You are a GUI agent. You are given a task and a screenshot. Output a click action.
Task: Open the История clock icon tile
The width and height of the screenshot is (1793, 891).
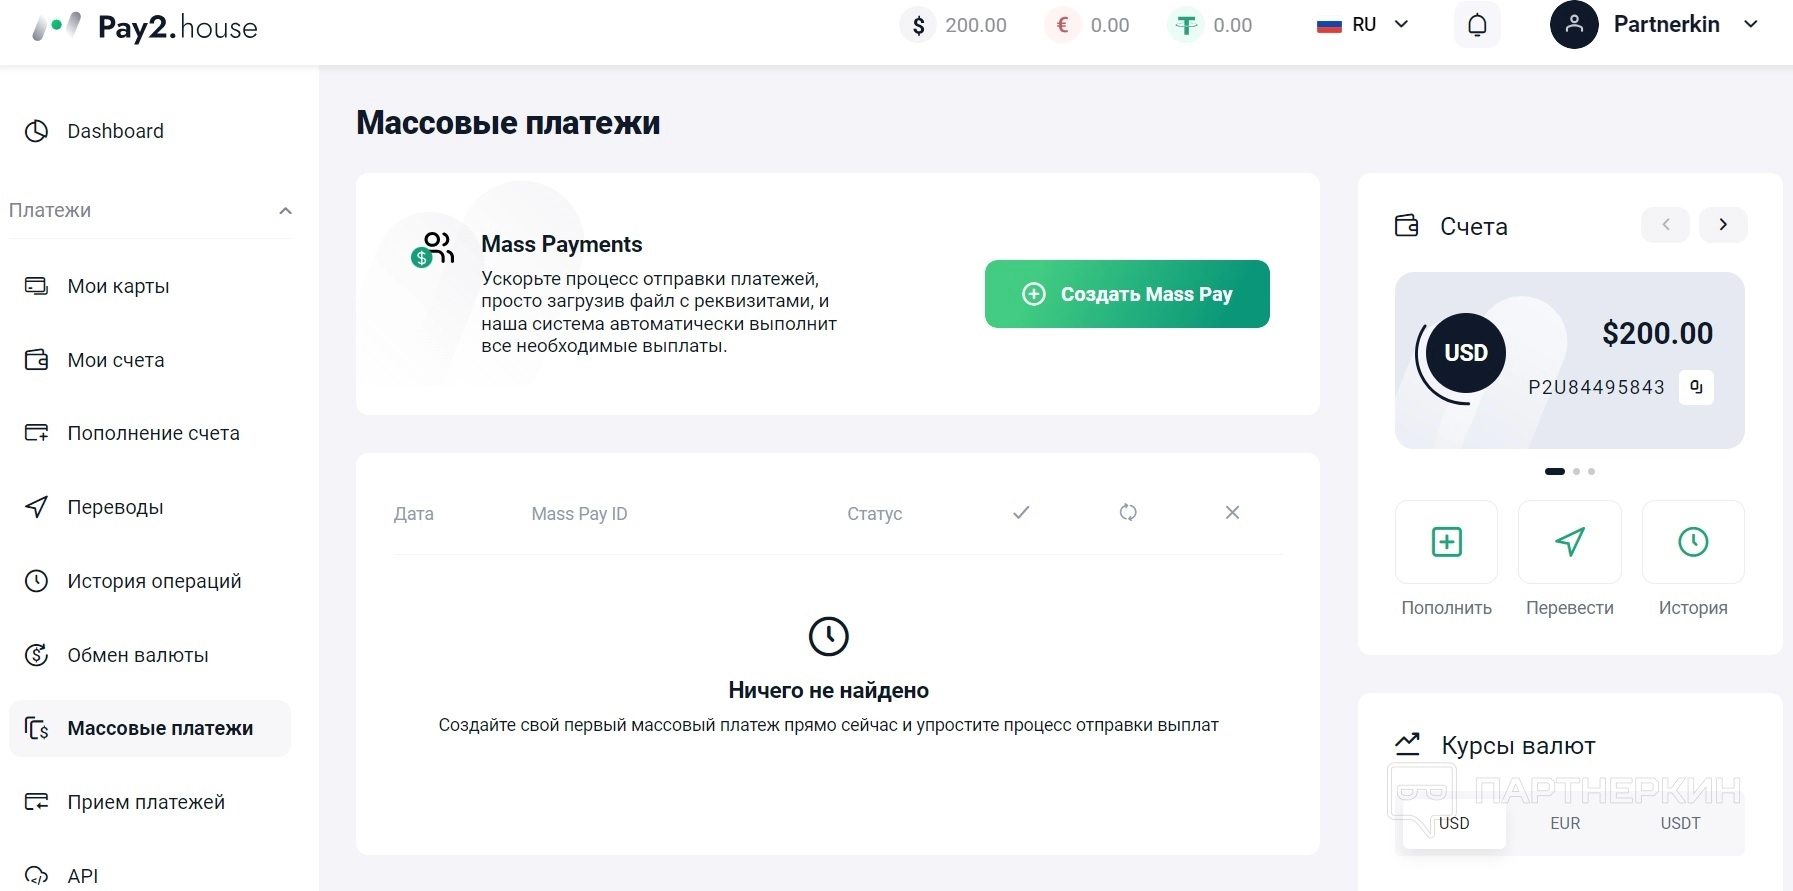(x=1692, y=542)
